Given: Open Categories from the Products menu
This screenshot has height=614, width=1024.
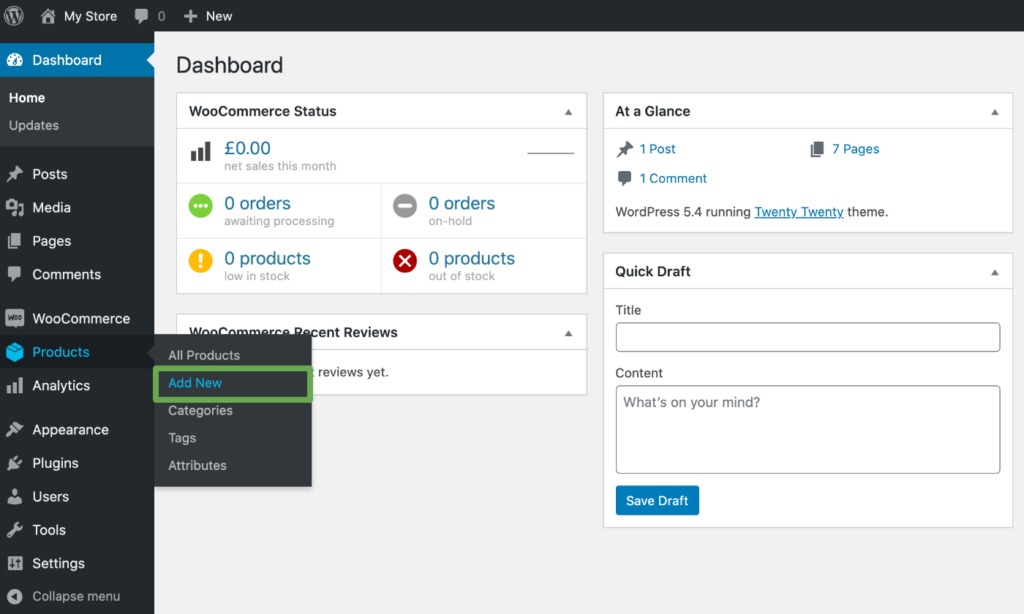Looking at the screenshot, I should coord(200,410).
